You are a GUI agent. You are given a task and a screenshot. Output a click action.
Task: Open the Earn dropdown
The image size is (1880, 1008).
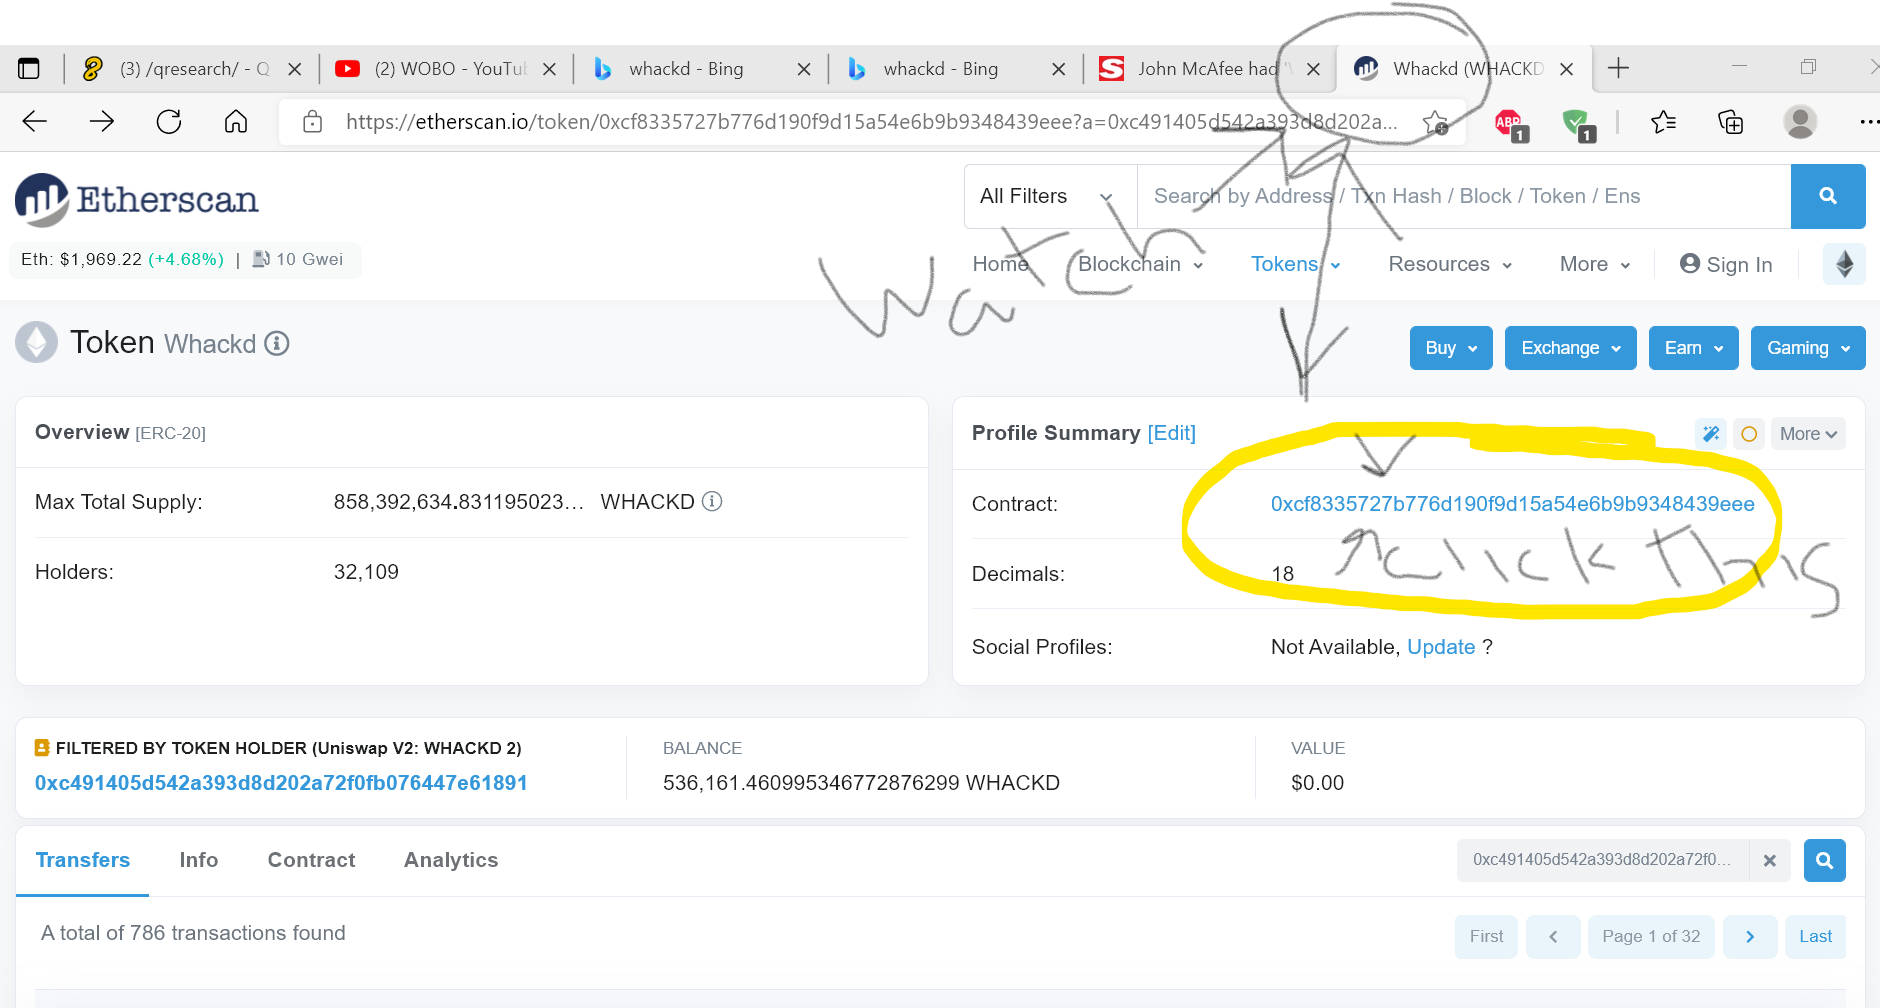click(x=1694, y=348)
